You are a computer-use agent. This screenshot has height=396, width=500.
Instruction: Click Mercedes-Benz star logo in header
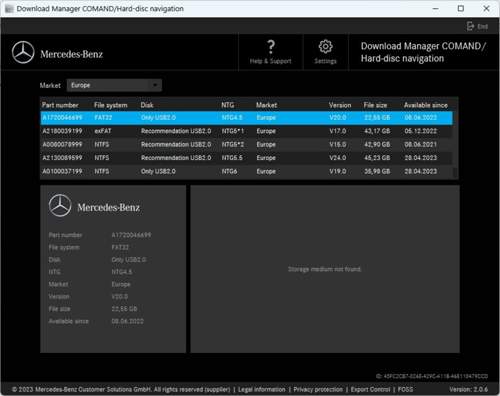(x=23, y=53)
